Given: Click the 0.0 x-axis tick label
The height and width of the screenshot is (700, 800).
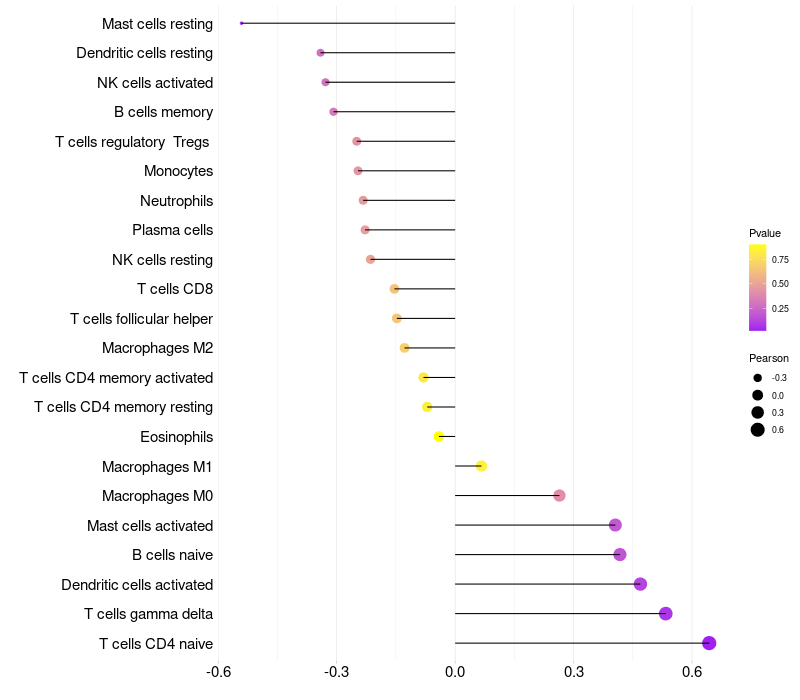Looking at the screenshot, I should (x=455, y=671).
